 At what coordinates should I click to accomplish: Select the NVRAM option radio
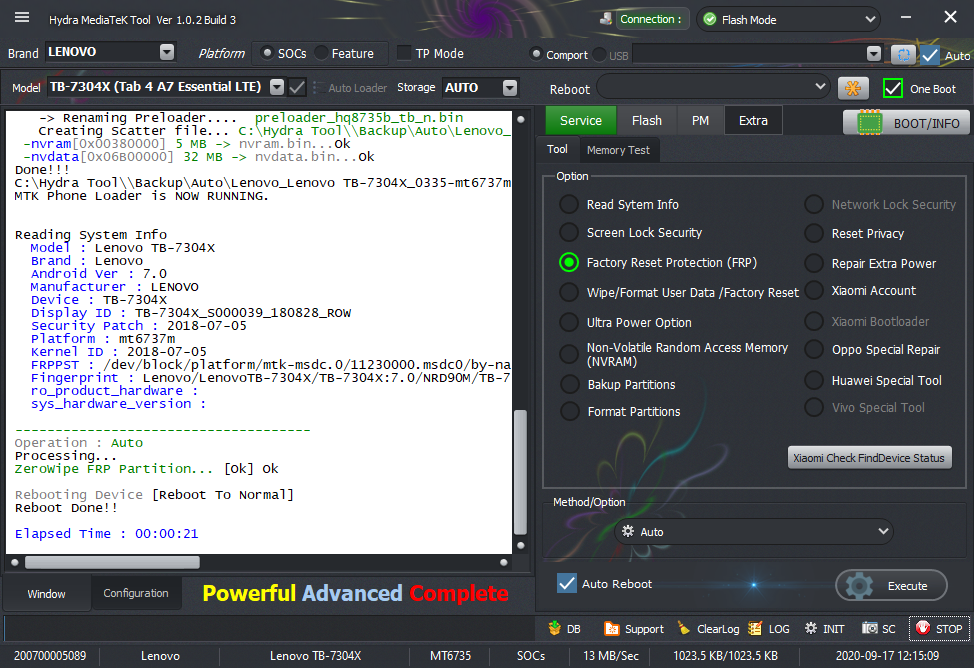[x=569, y=354]
